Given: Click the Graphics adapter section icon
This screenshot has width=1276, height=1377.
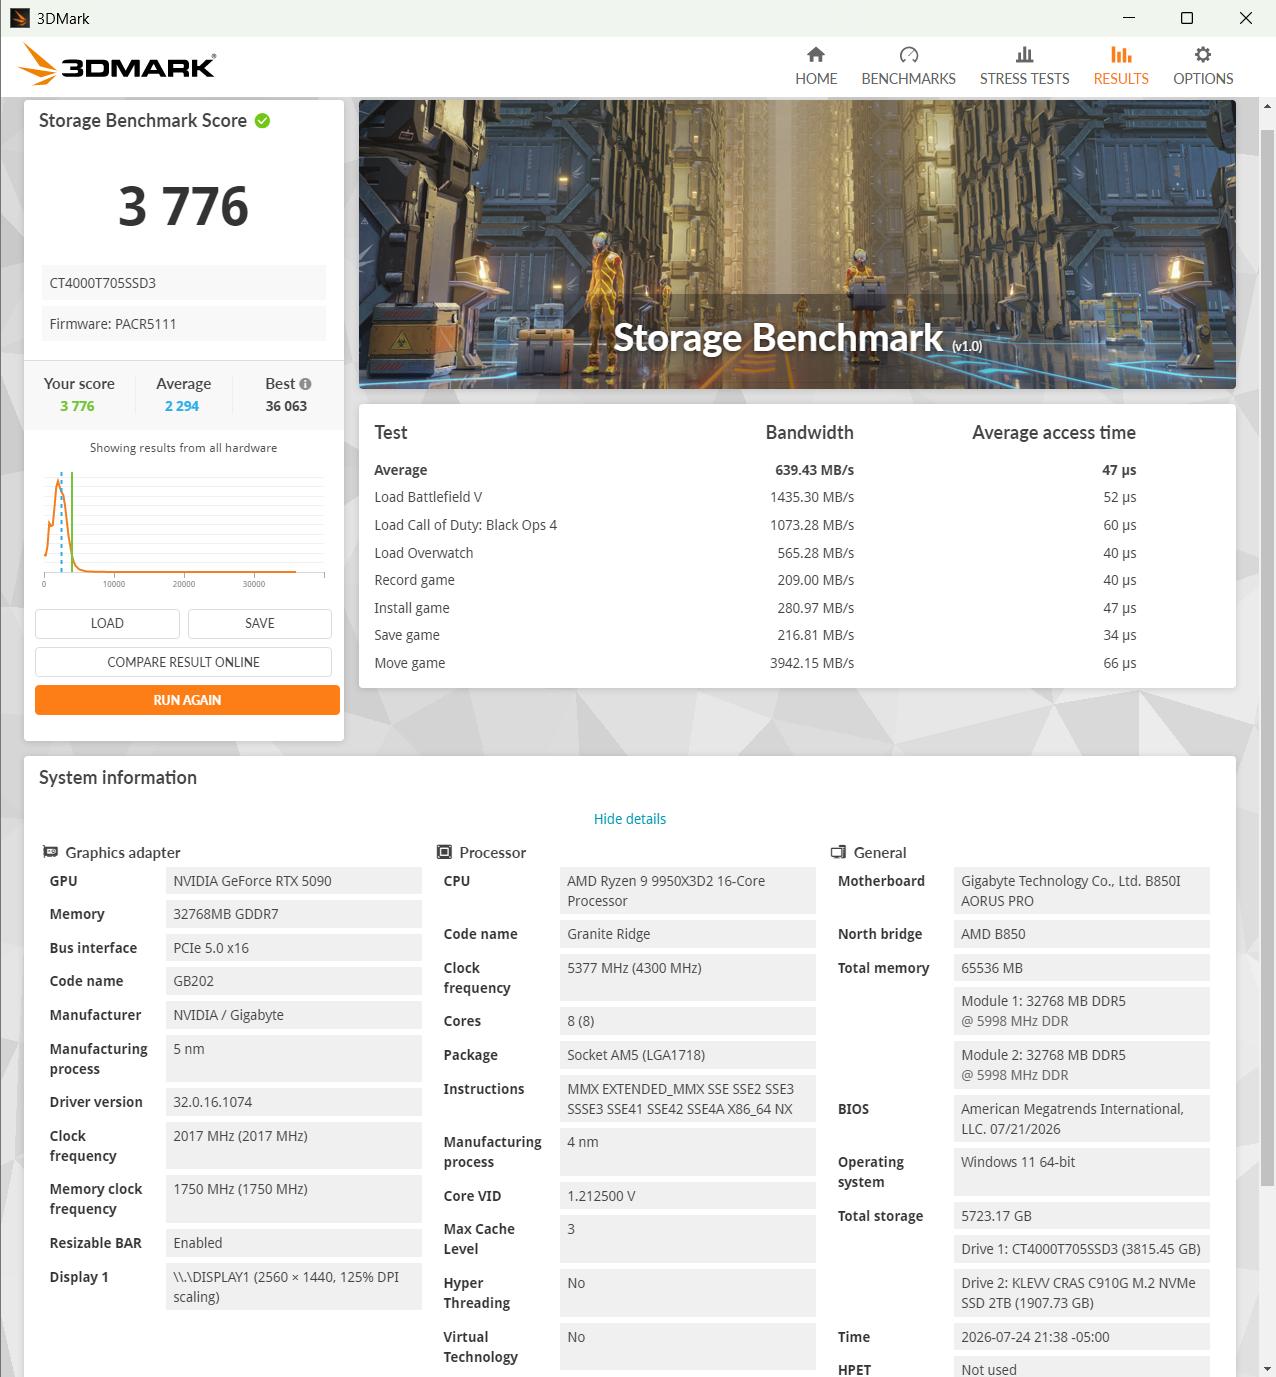Looking at the screenshot, I should [50, 852].
